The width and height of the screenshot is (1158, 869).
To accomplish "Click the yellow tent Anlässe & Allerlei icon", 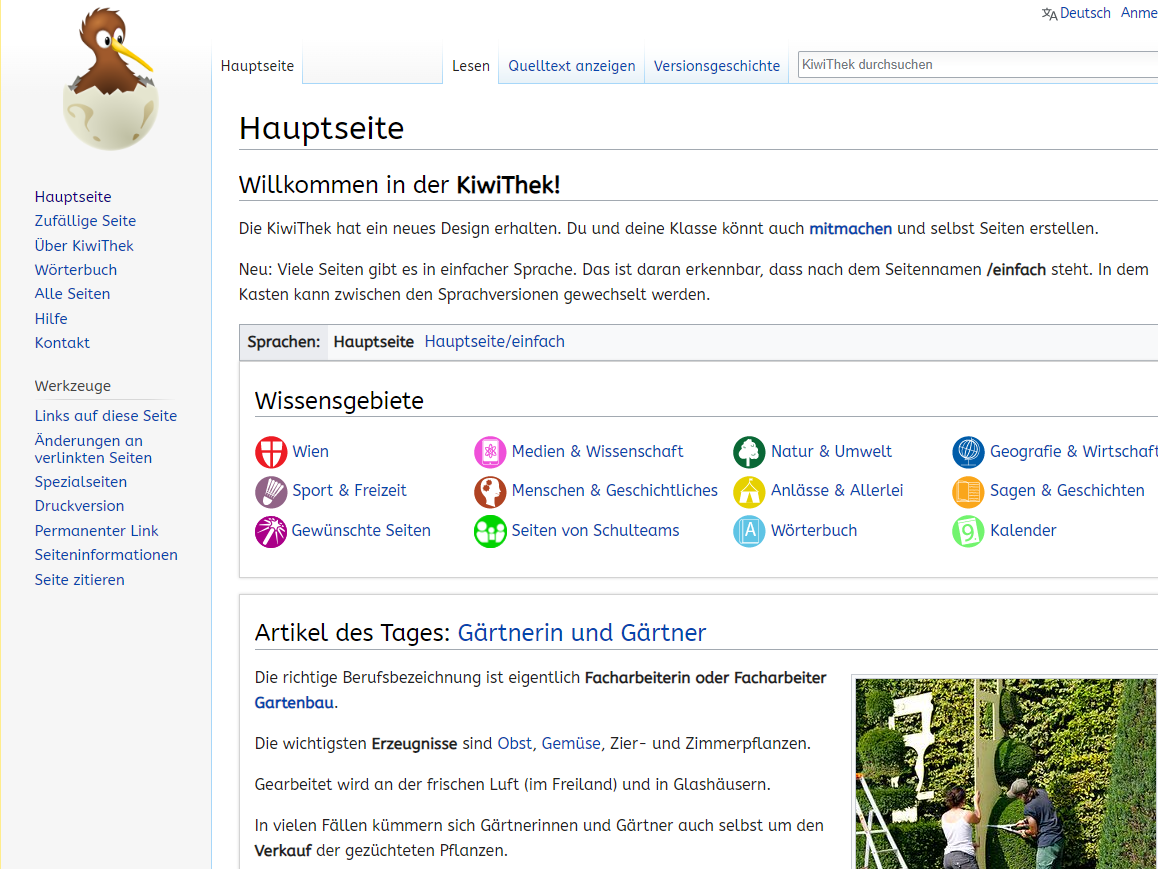I will click(749, 491).
